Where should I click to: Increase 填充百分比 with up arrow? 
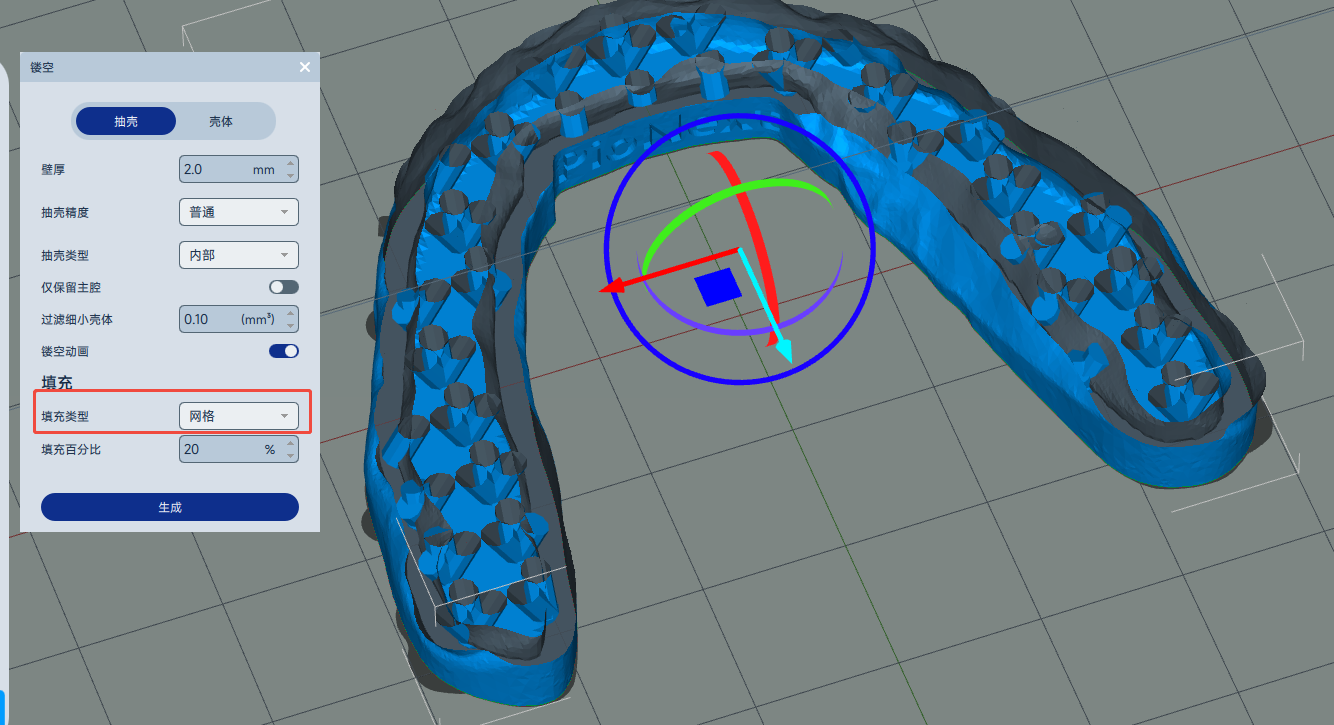tap(291, 443)
